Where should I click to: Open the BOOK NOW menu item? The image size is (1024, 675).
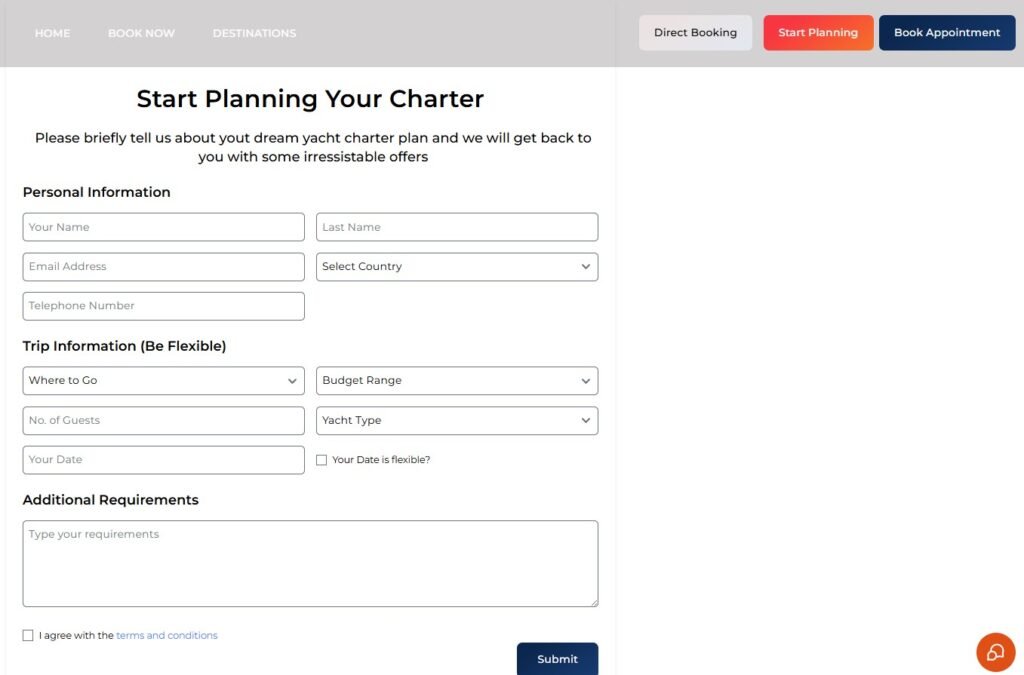coord(141,33)
